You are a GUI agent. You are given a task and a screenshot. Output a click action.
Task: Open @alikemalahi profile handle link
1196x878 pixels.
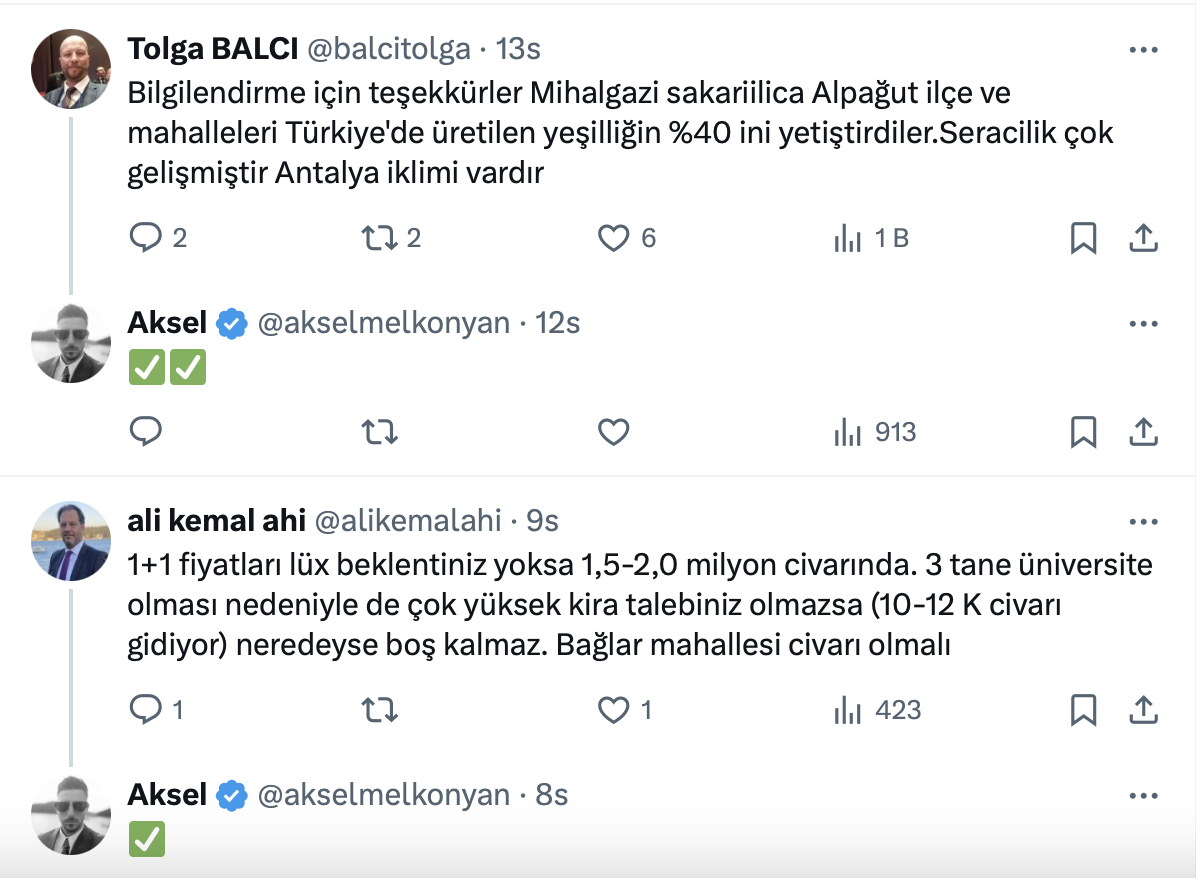410,521
